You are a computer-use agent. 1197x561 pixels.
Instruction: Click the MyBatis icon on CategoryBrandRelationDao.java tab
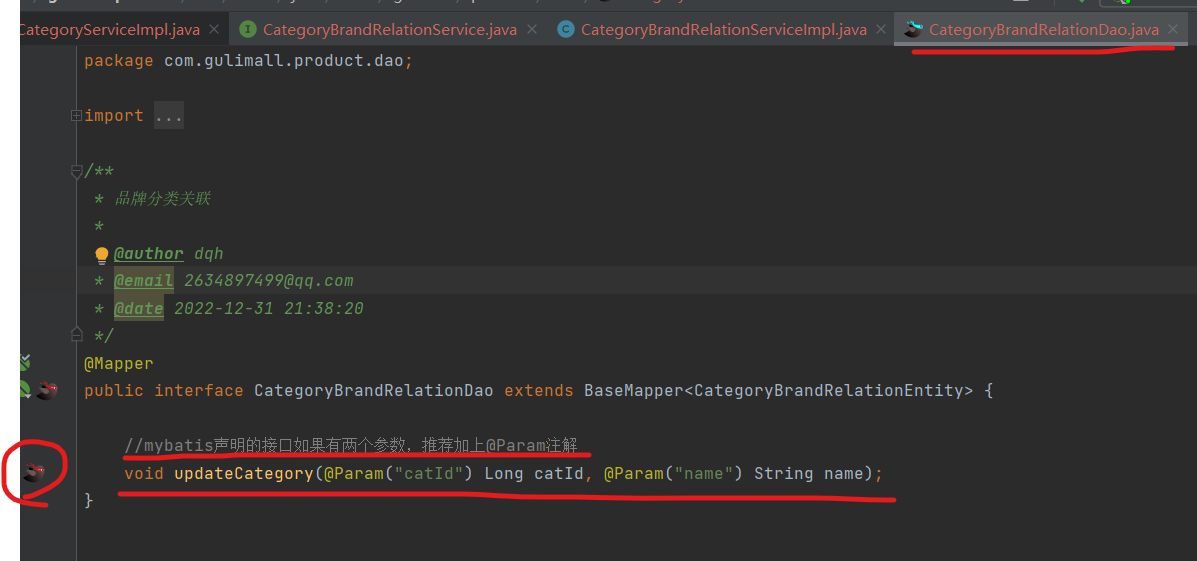click(912, 30)
